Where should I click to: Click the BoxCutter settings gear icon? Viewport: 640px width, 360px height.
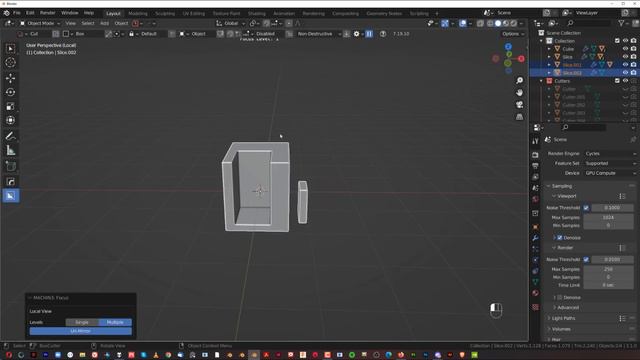356,34
